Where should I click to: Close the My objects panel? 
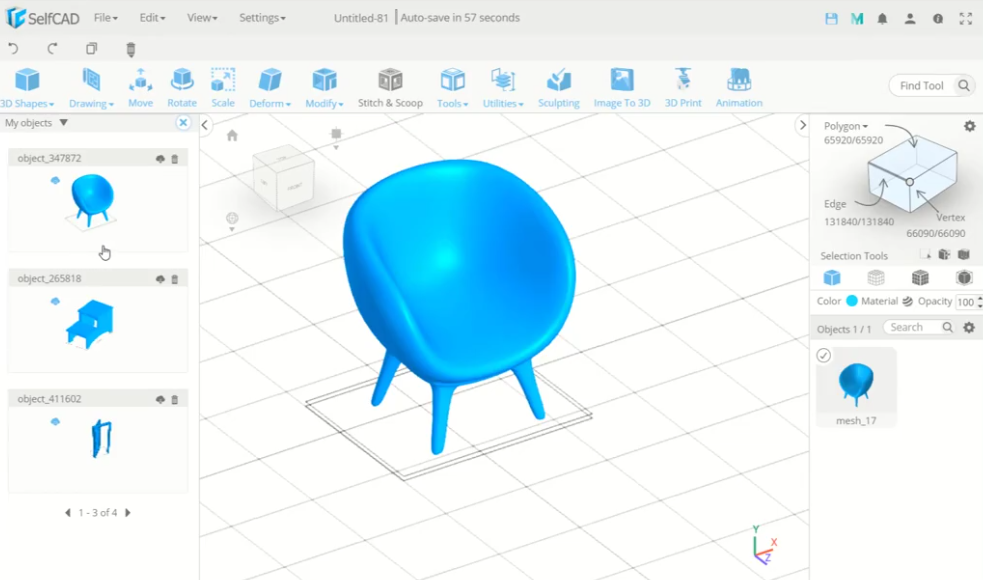click(183, 122)
